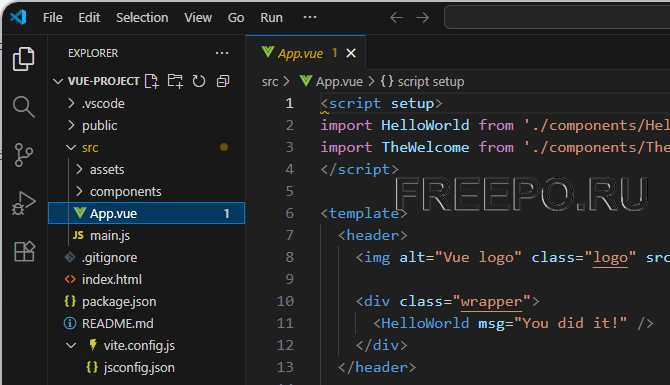Place cursor on the TheWelcome import line
The image size is (670, 385).
point(495,147)
